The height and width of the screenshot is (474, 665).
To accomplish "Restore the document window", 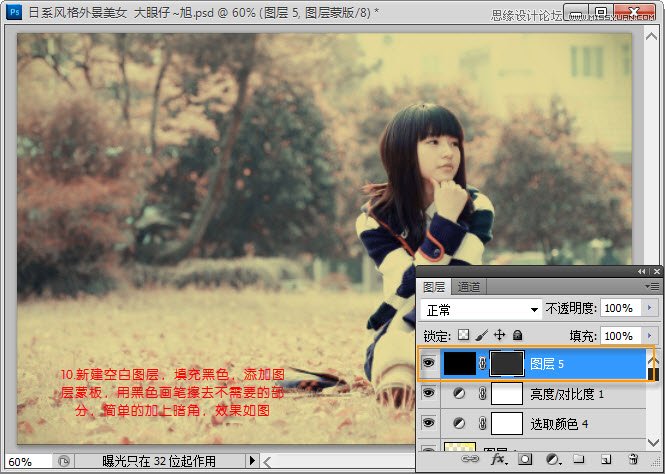I will tap(601, 14).
